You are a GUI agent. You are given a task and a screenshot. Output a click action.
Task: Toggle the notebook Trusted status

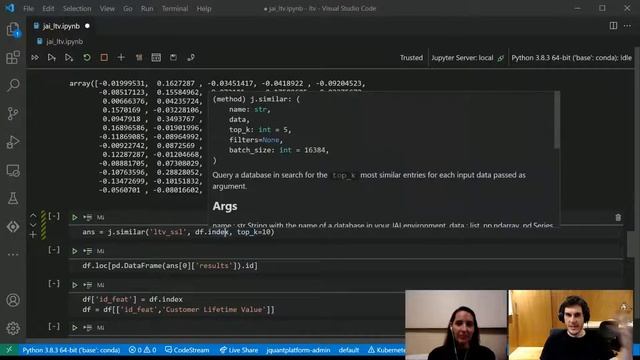click(x=411, y=58)
